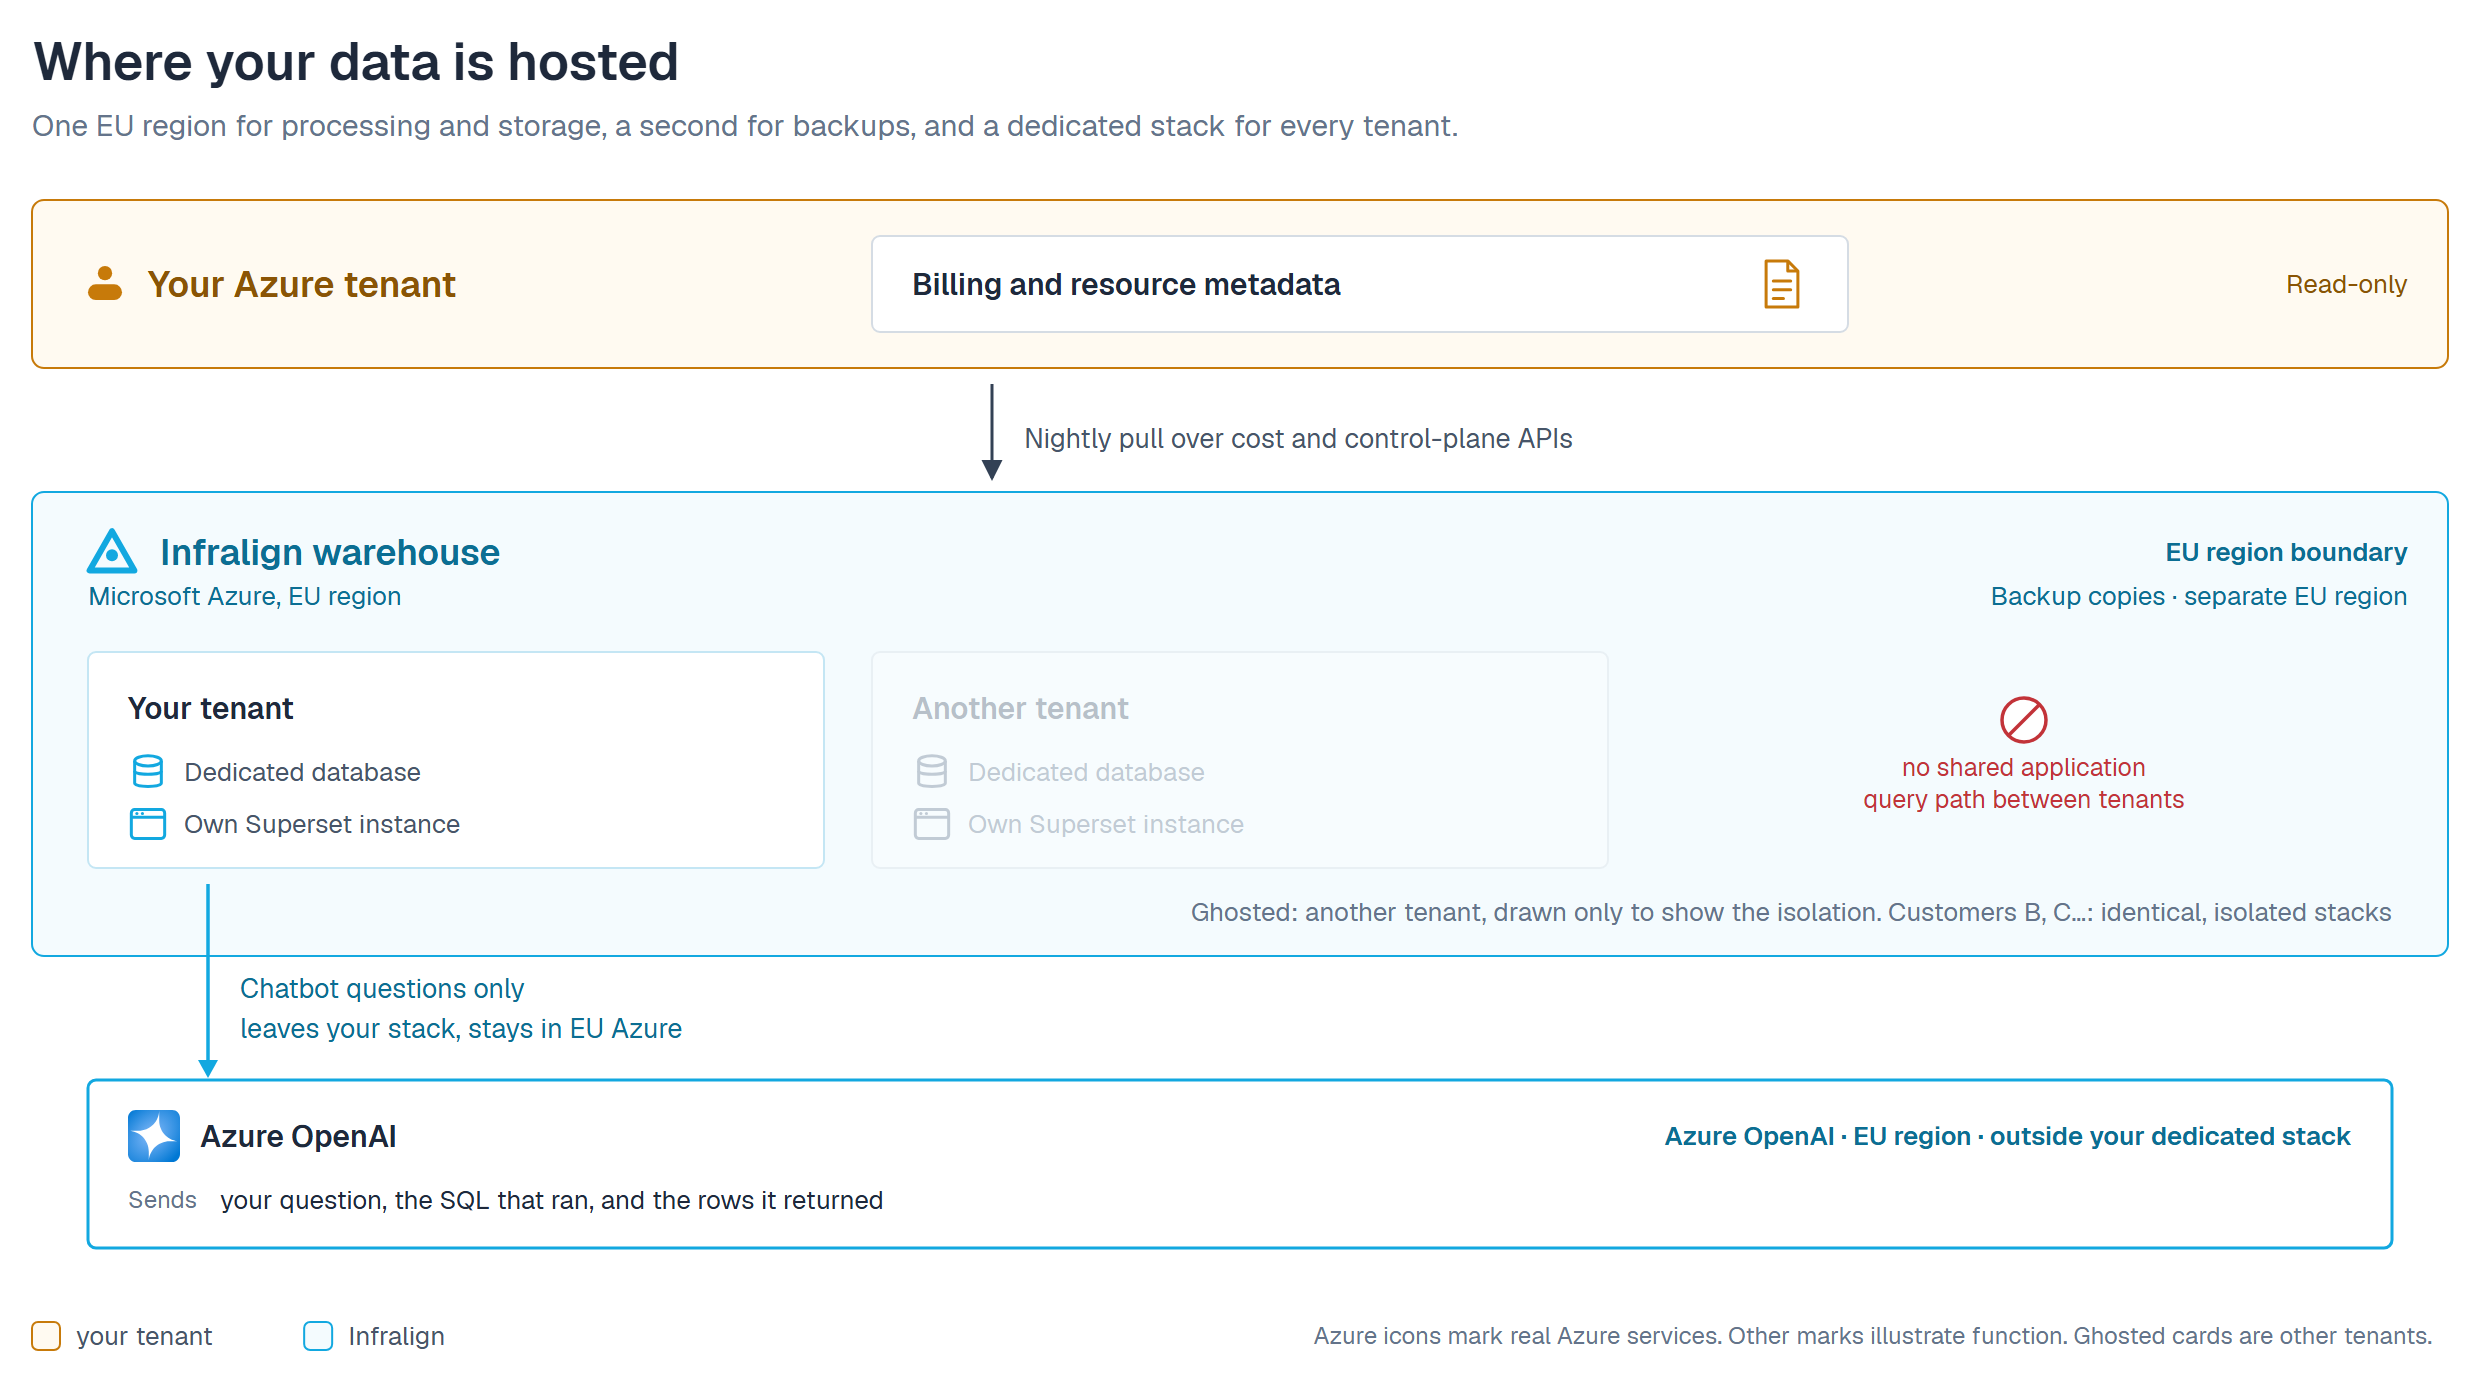This screenshot has height=1384, width=2480.
Task: Click 'Azure OpenAI · EU region · outside your dedicated stack'
Action: pyautogui.click(x=2007, y=1136)
